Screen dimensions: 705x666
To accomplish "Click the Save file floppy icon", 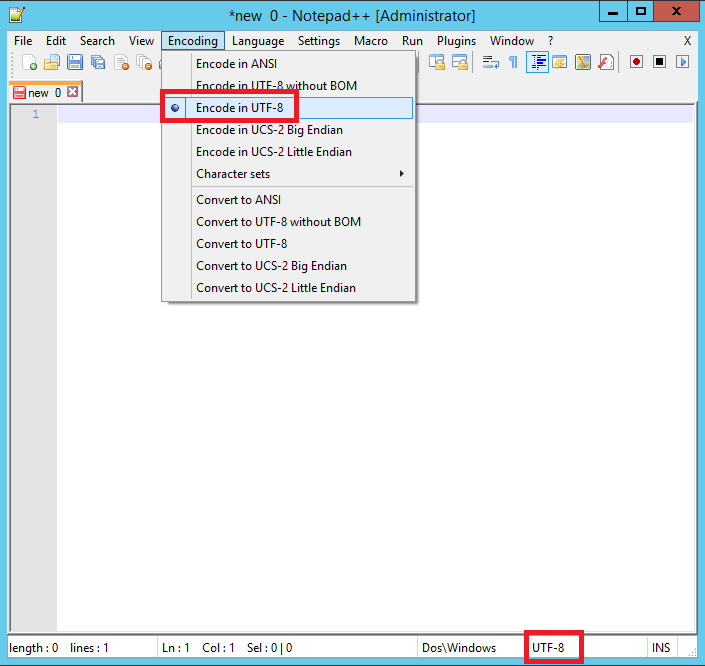I will point(75,62).
